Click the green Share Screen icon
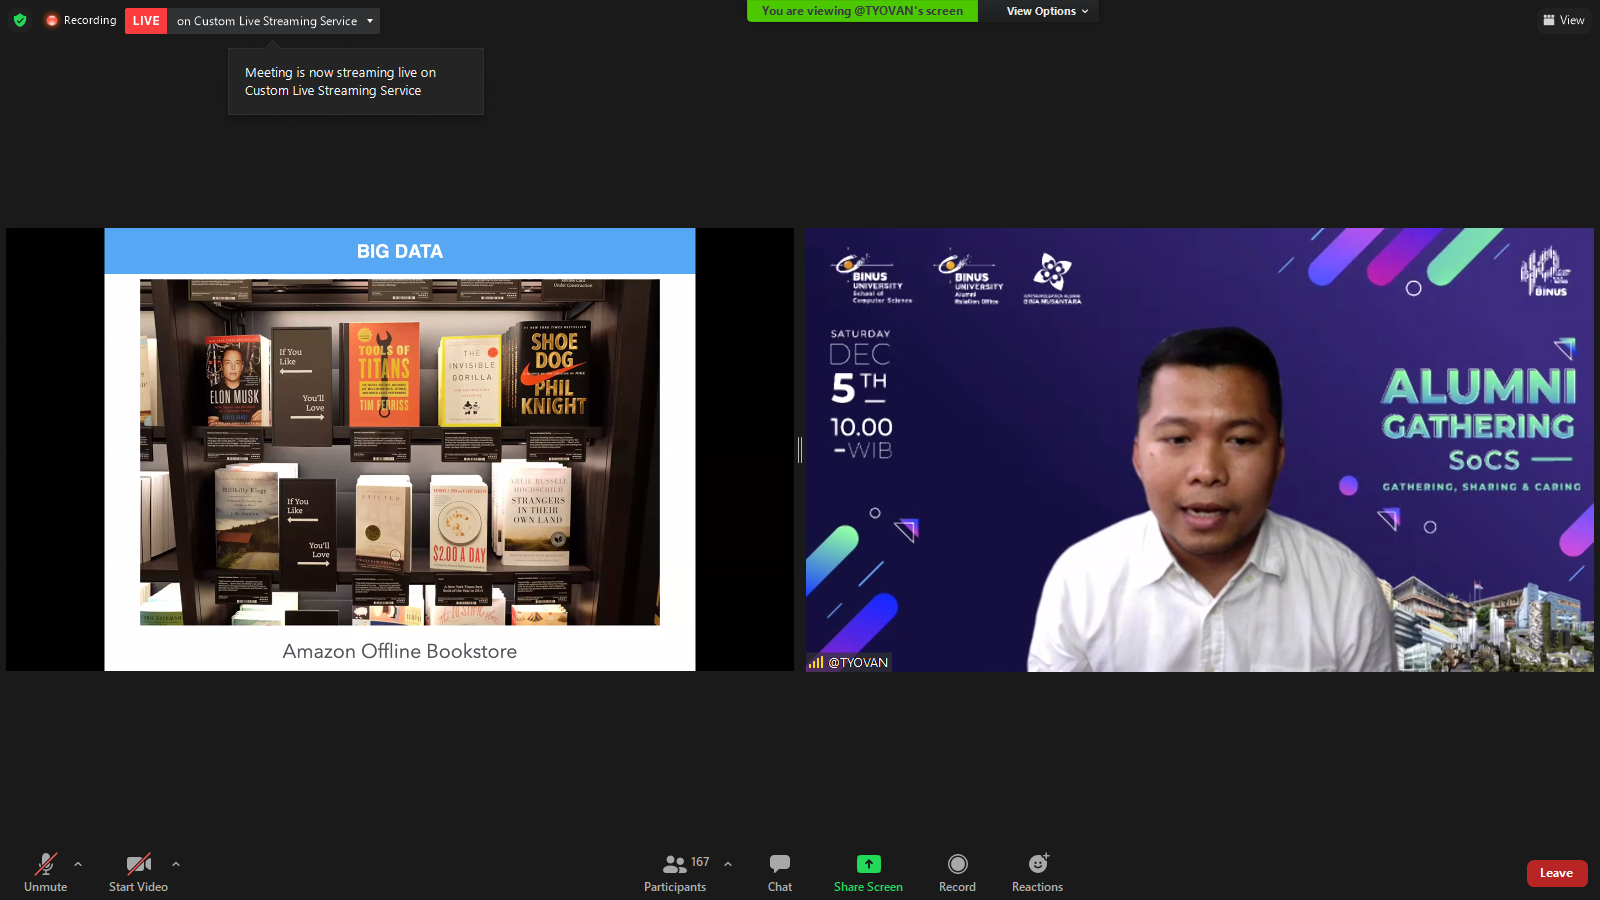 (x=869, y=864)
